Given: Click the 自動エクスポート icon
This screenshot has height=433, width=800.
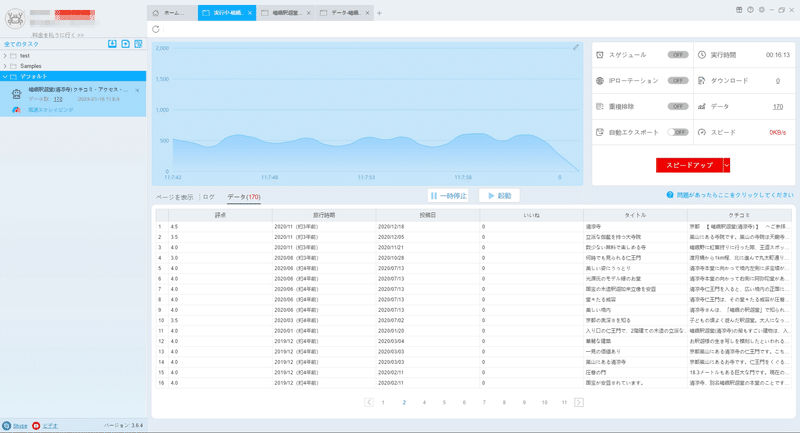Looking at the screenshot, I should click(x=600, y=132).
